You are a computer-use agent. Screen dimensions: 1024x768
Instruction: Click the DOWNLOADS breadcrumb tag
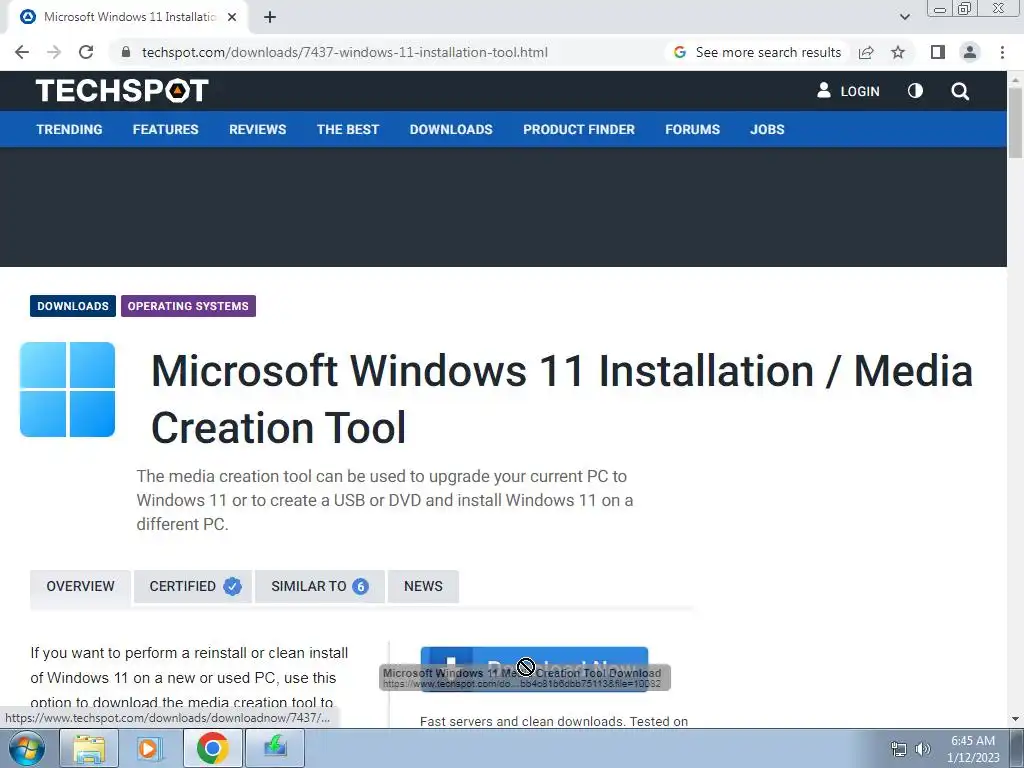pos(72,306)
